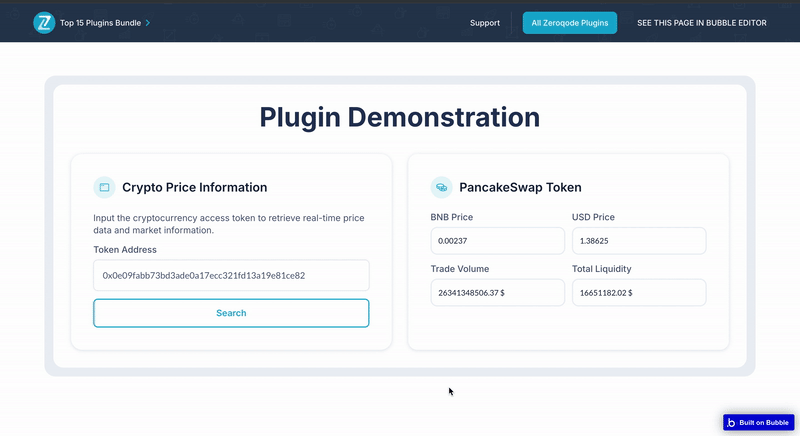Click the Crypto Price Information card icon

click(x=104, y=187)
